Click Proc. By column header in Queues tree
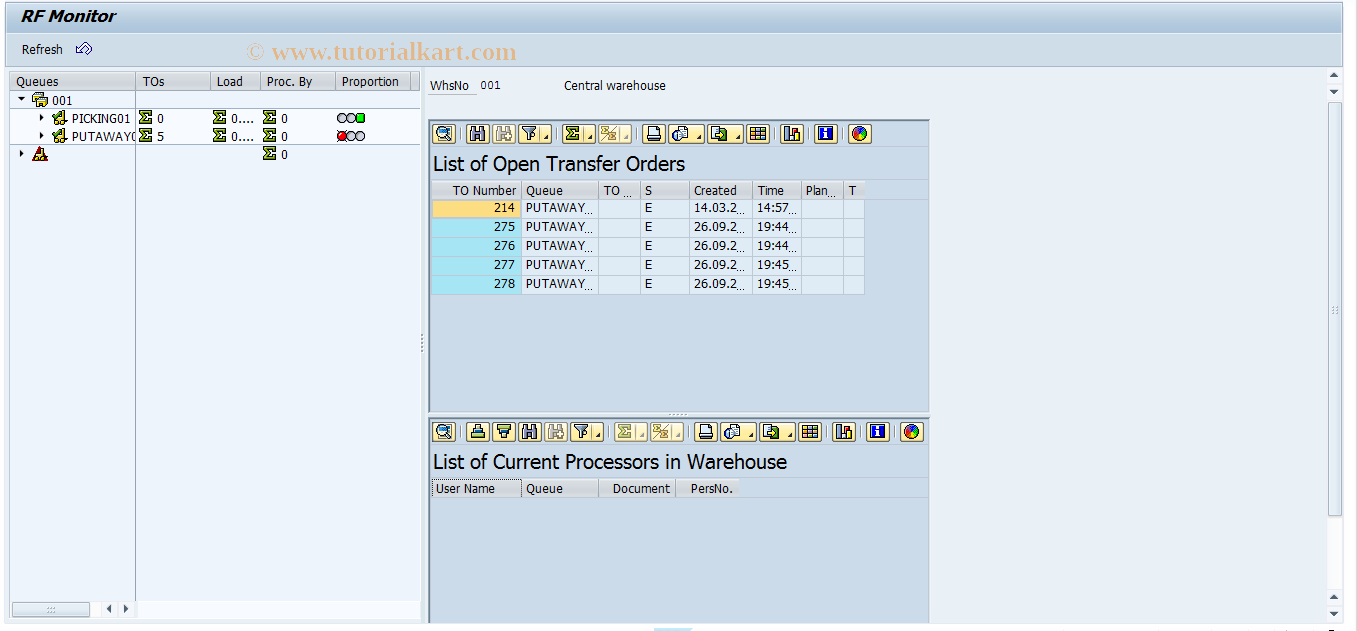Screen dimensions: 1357x631 pos(298,82)
